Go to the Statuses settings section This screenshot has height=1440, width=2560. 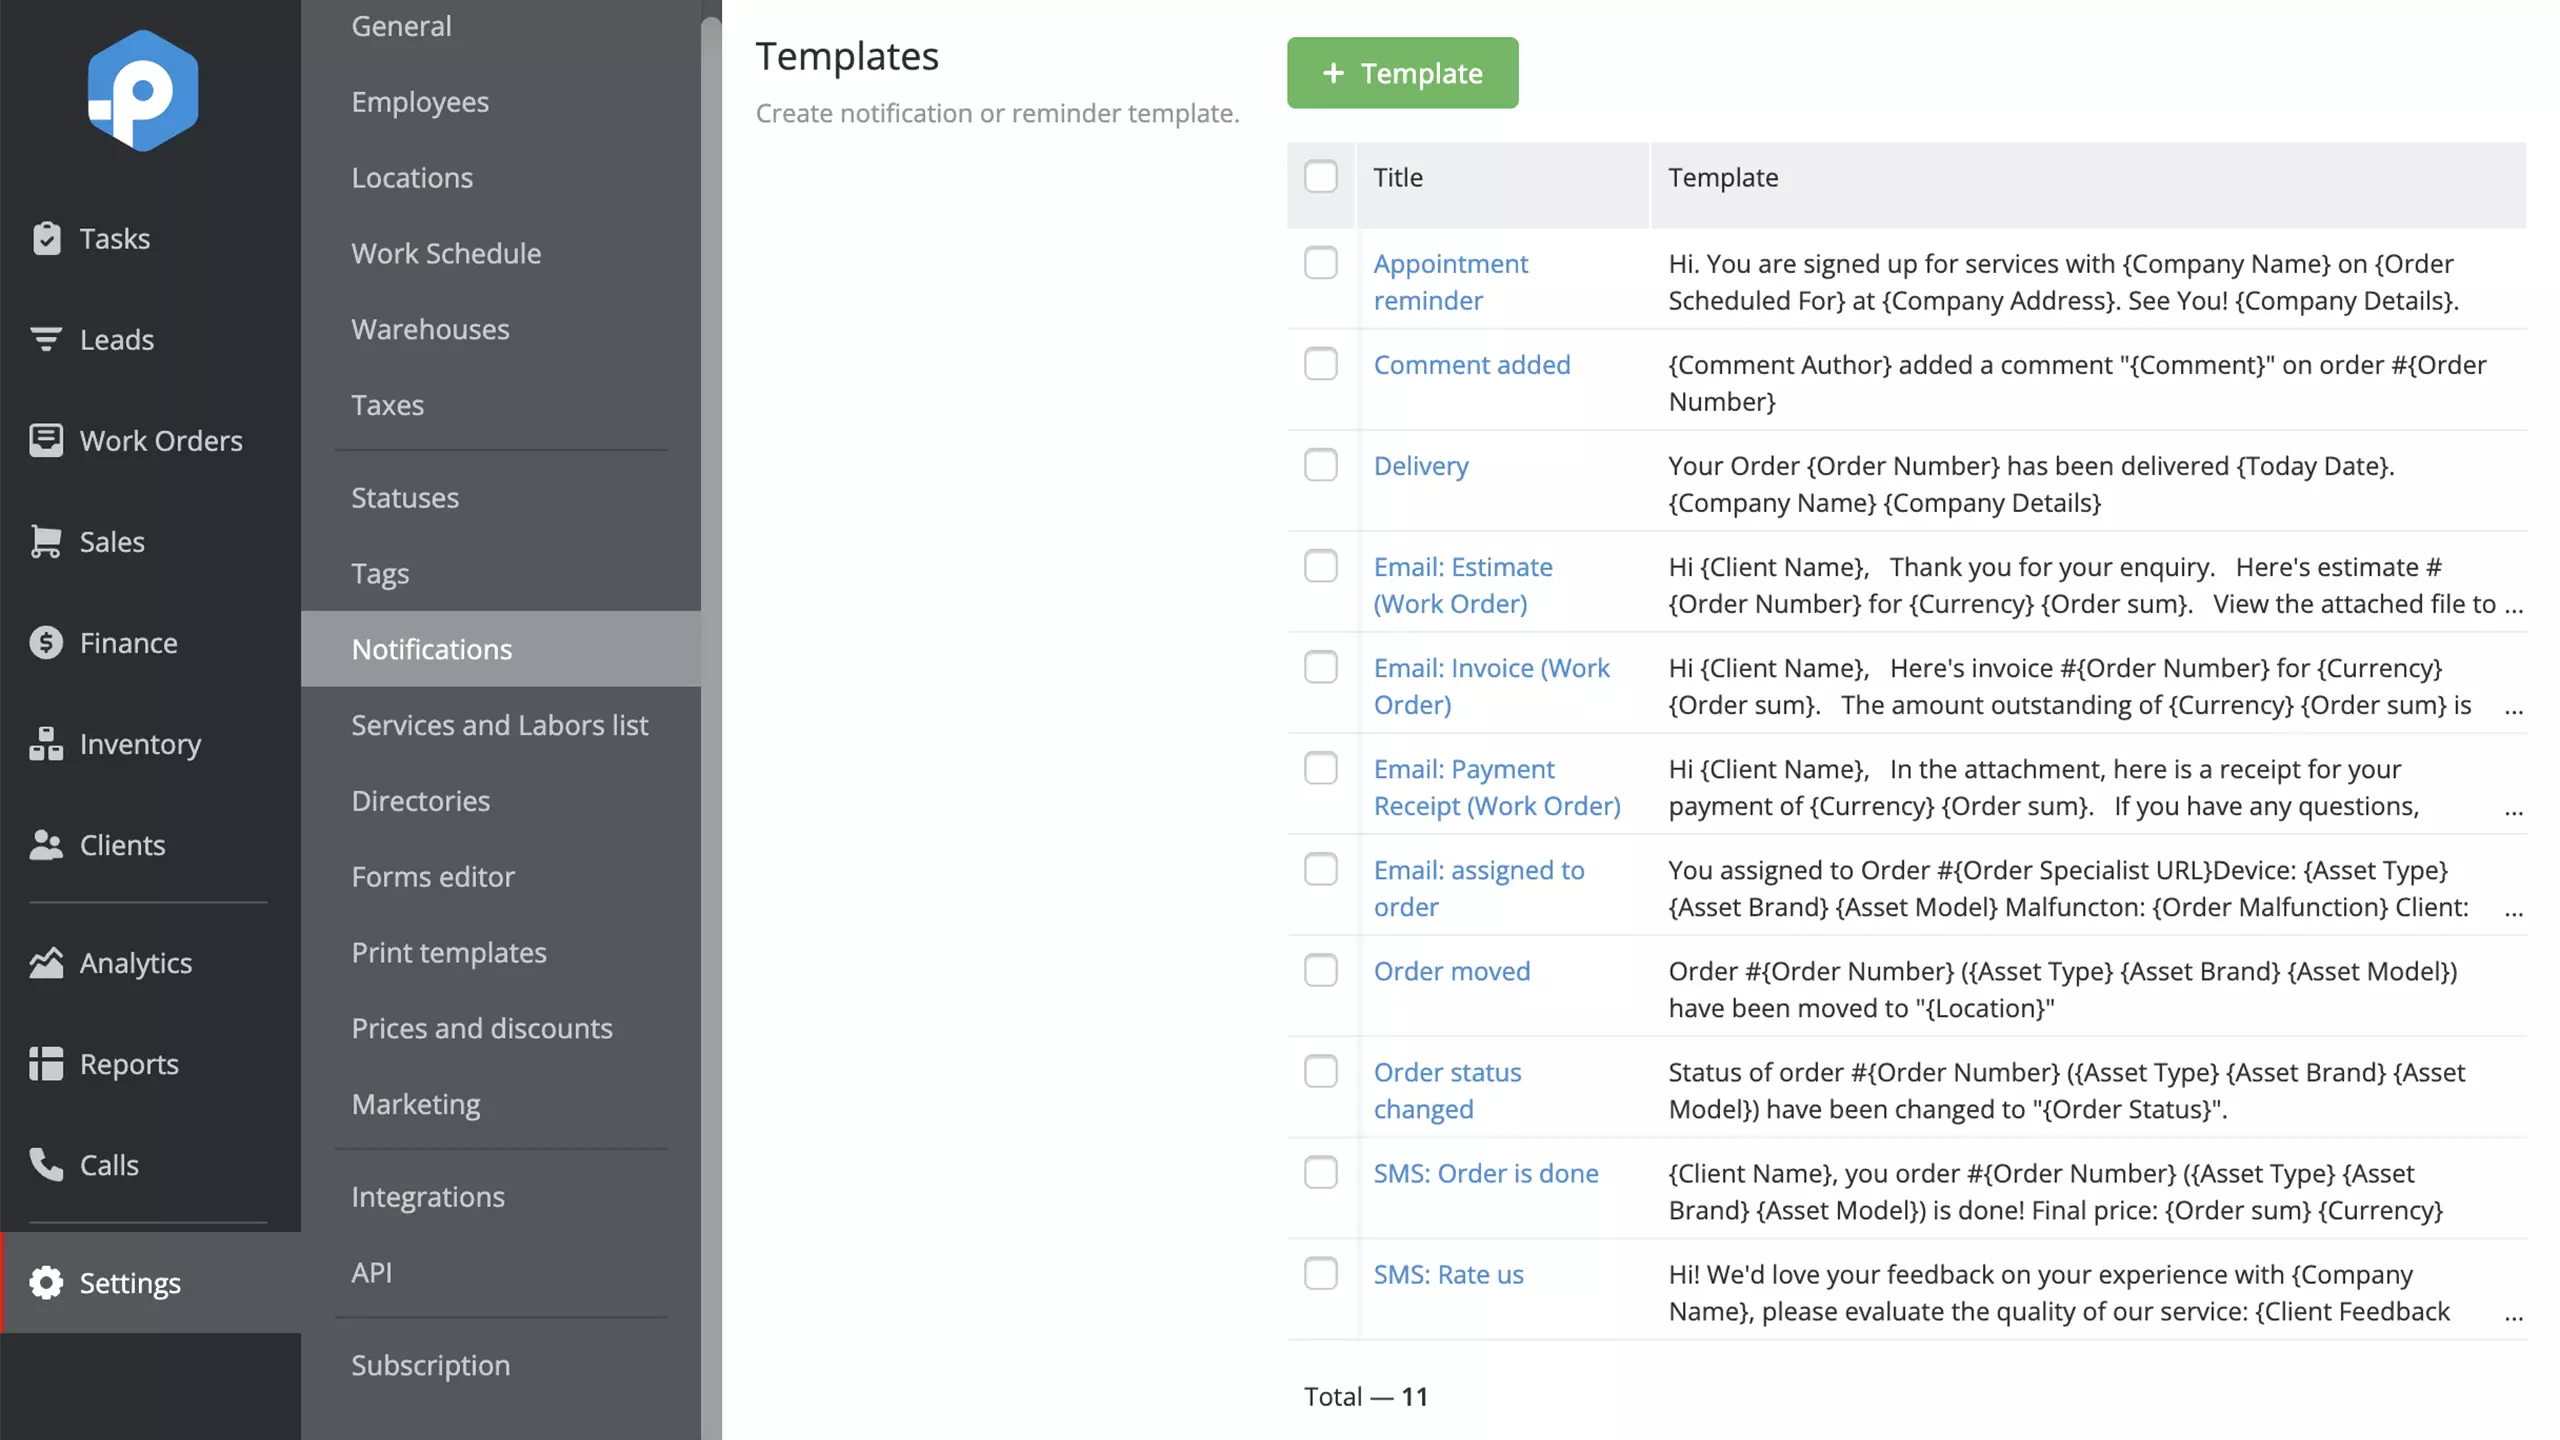(405, 497)
